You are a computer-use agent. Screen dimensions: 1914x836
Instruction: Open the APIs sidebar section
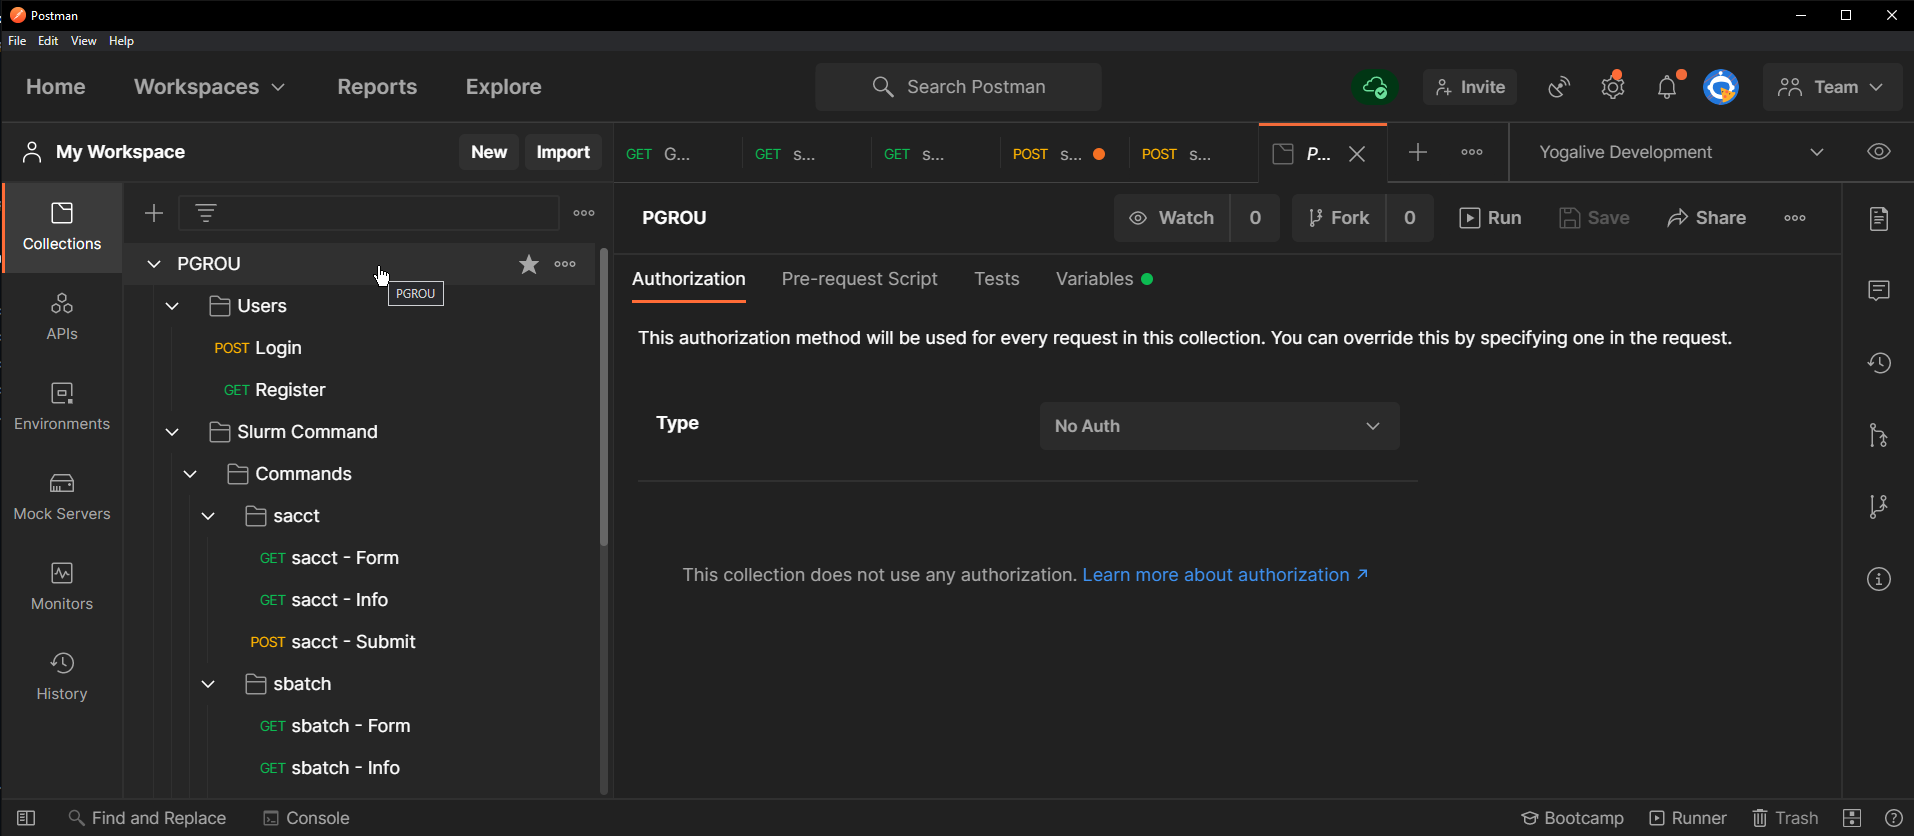62,316
